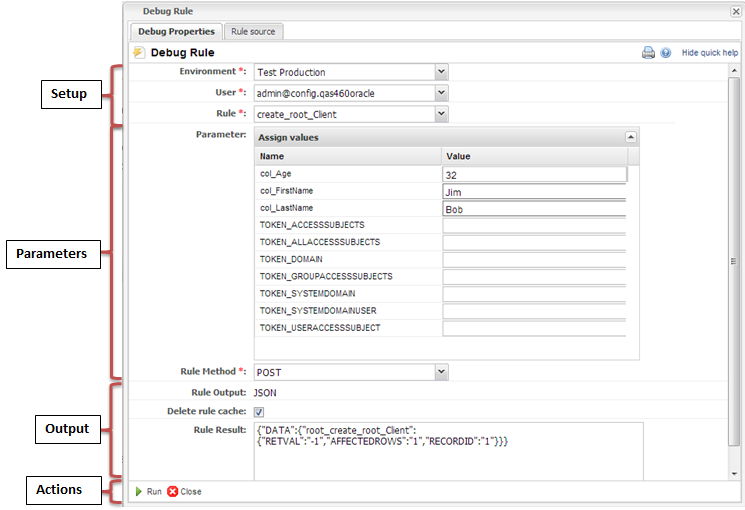The image size is (745, 510).
Task: Open the Rule dropdown arrow
Action: [441, 114]
